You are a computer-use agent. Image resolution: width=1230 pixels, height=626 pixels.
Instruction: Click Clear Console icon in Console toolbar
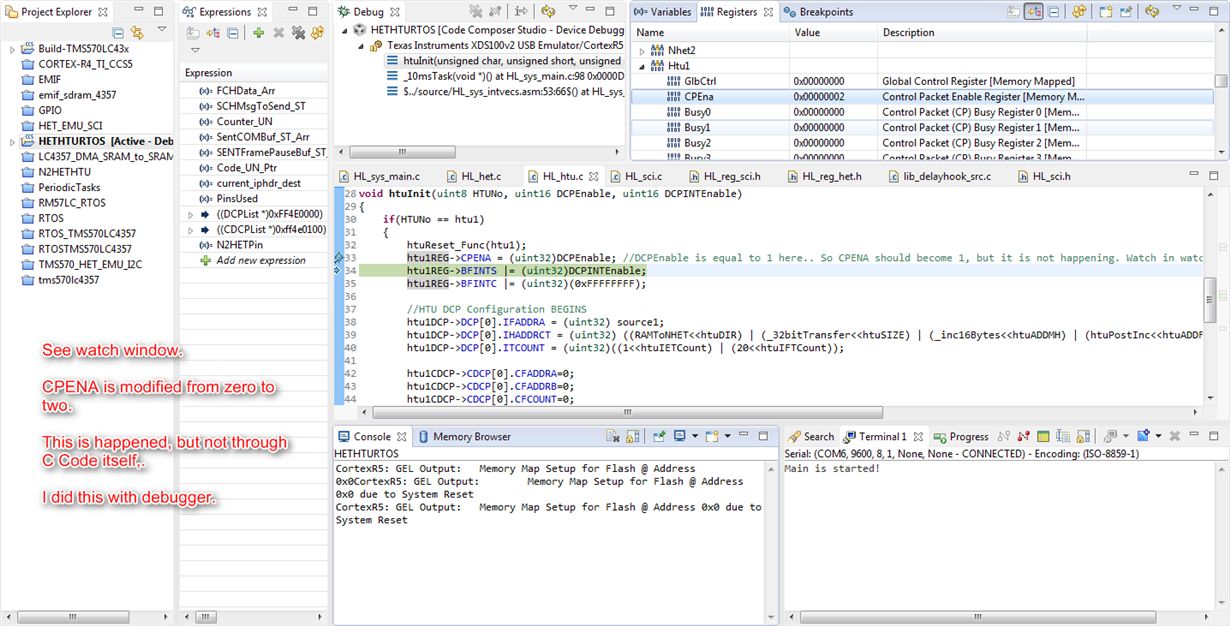(614, 437)
